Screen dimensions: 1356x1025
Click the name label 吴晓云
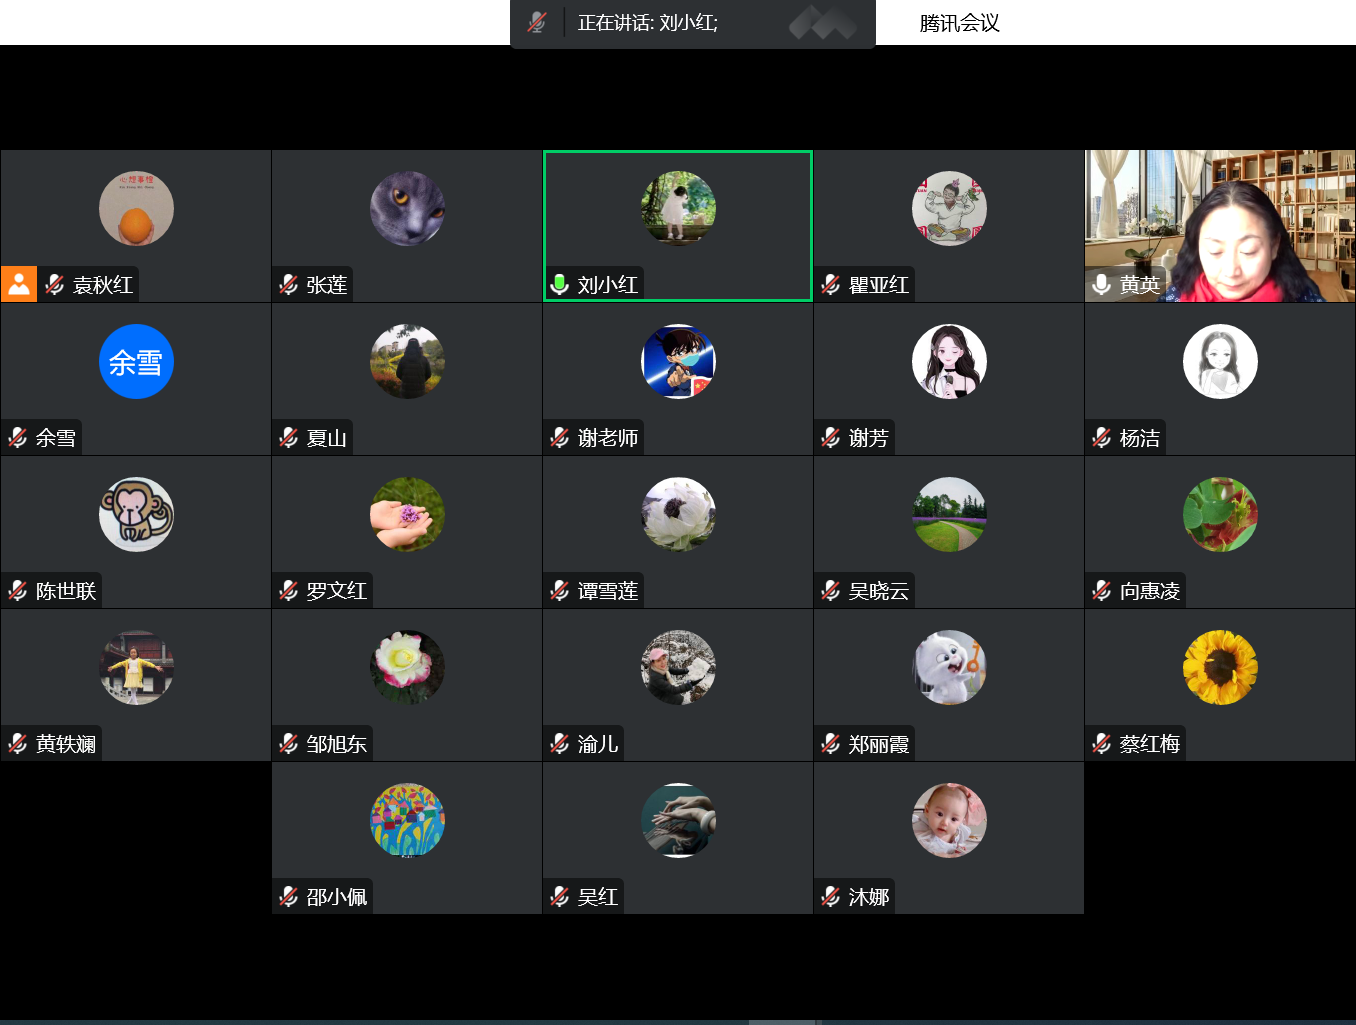point(878,591)
